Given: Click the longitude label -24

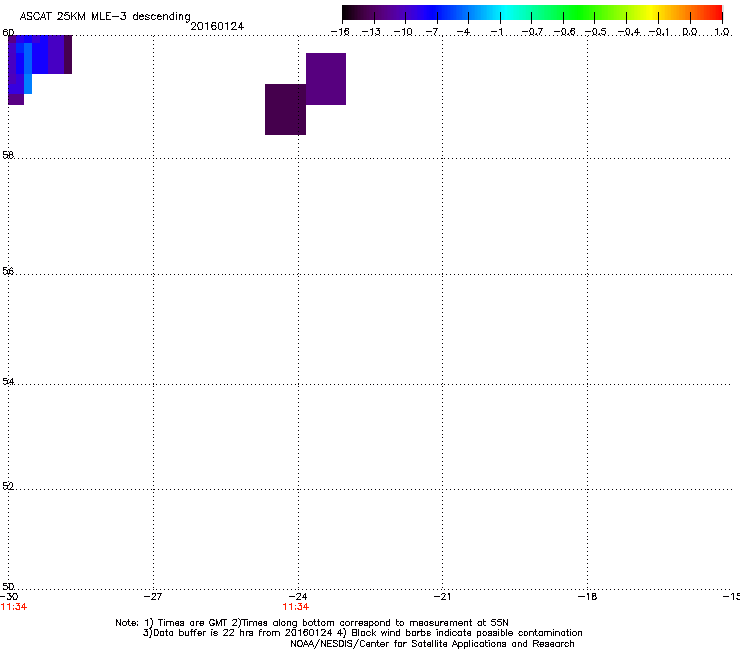Looking at the screenshot, I should pos(298,597).
